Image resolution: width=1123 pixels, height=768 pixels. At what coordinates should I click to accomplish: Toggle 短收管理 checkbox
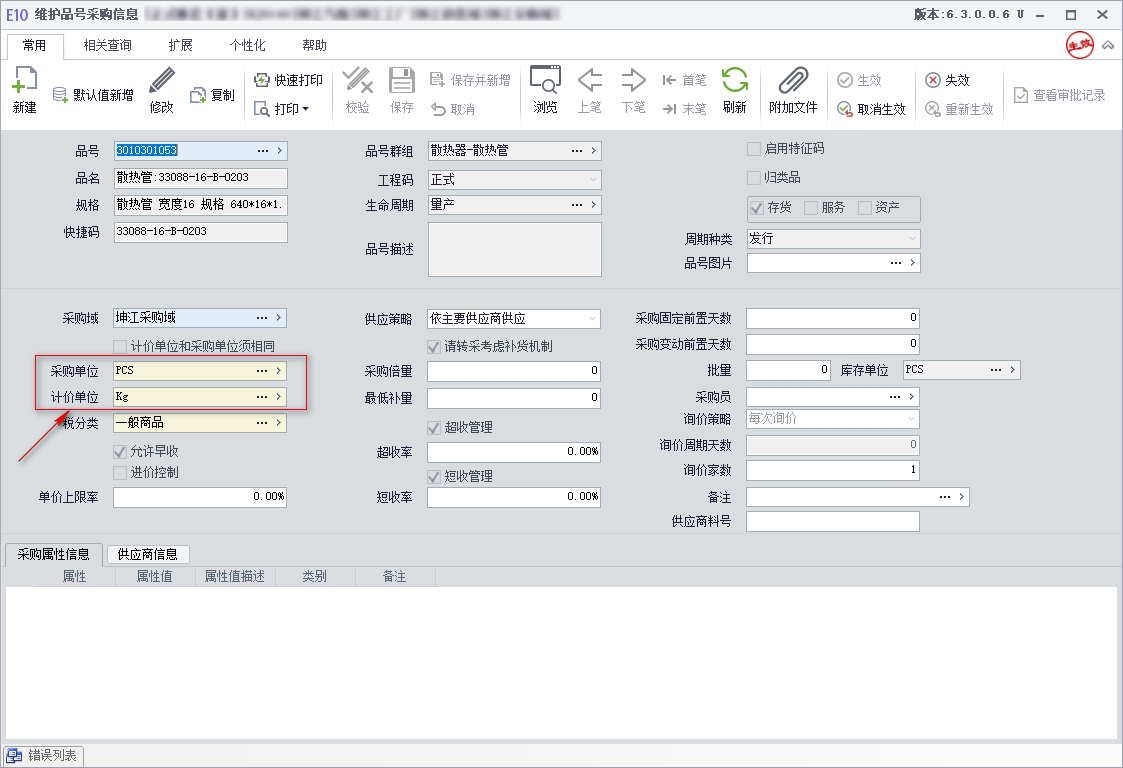click(x=434, y=476)
